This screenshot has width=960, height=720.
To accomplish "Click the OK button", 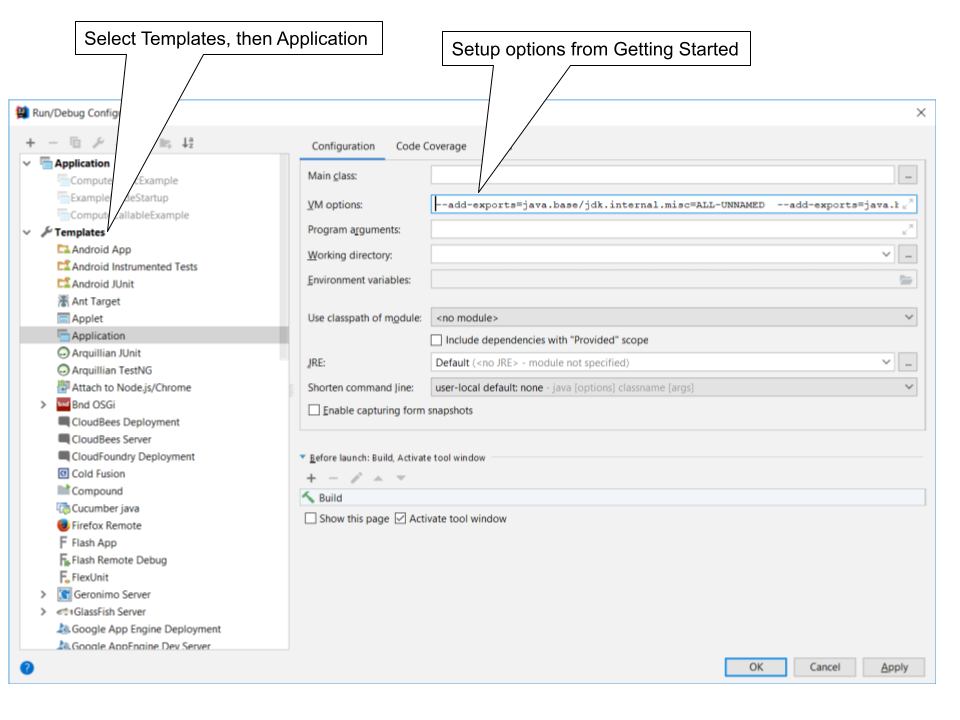I will 755,667.
